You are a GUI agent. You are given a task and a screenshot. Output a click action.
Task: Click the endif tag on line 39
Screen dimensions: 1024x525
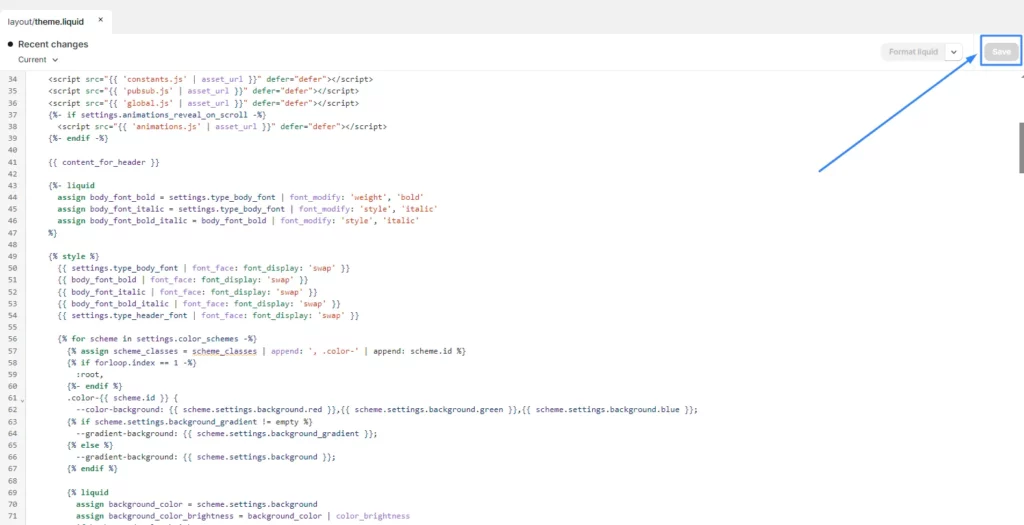click(x=78, y=138)
